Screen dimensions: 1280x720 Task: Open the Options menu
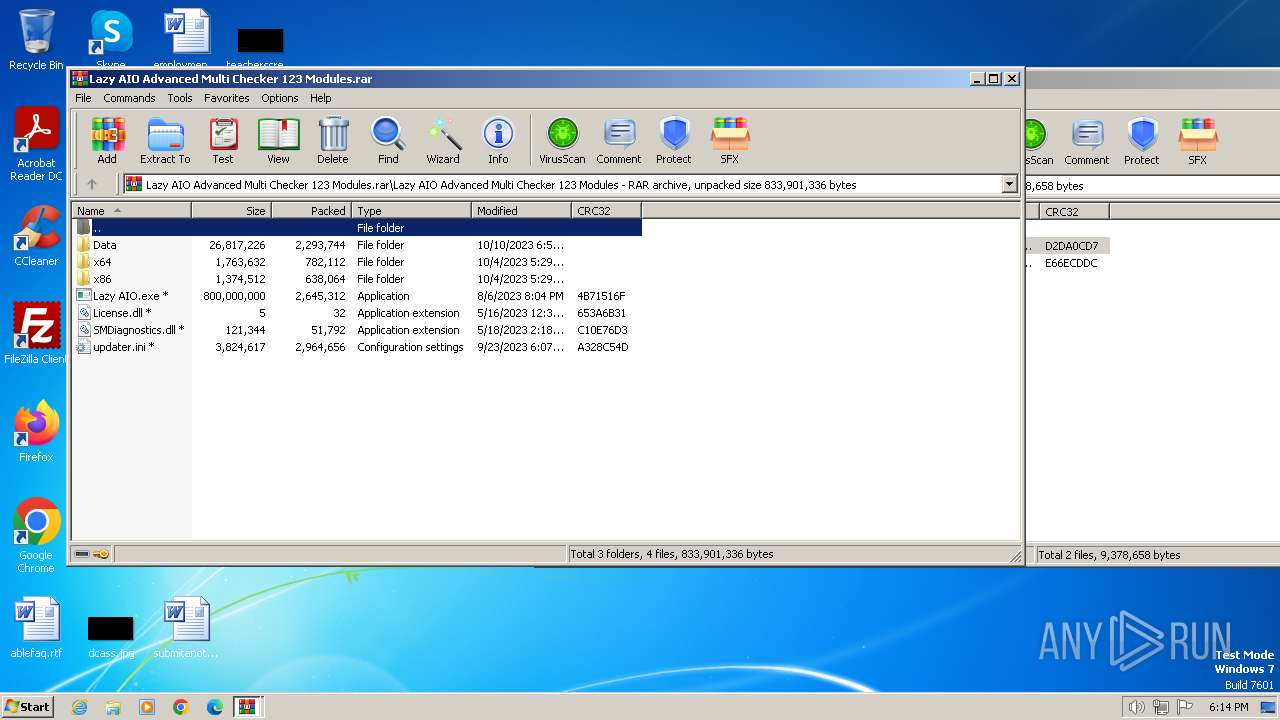(x=280, y=98)
